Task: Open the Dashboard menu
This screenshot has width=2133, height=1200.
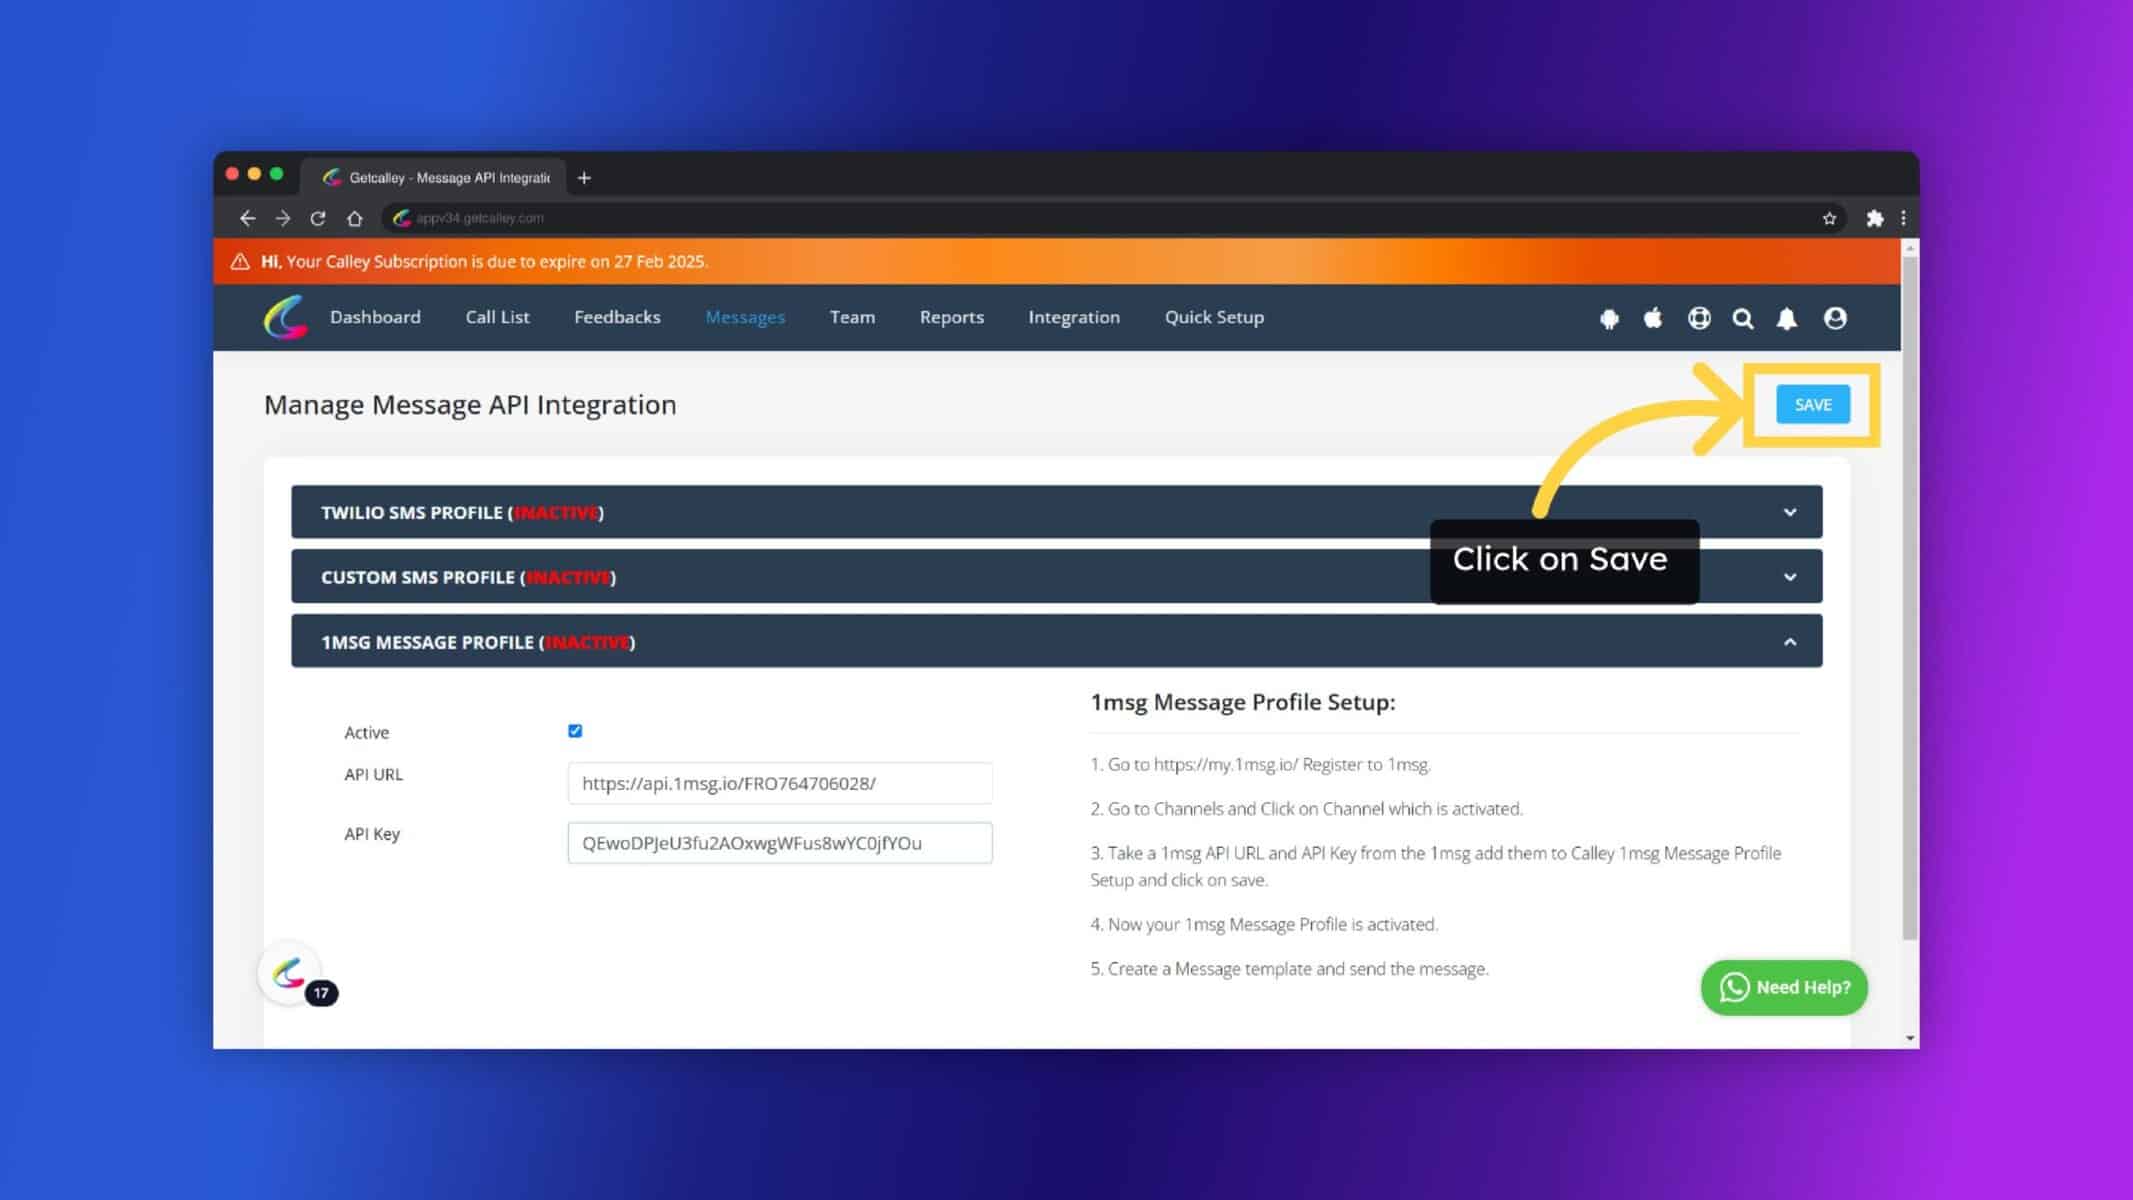Action: tap(375, 317)
